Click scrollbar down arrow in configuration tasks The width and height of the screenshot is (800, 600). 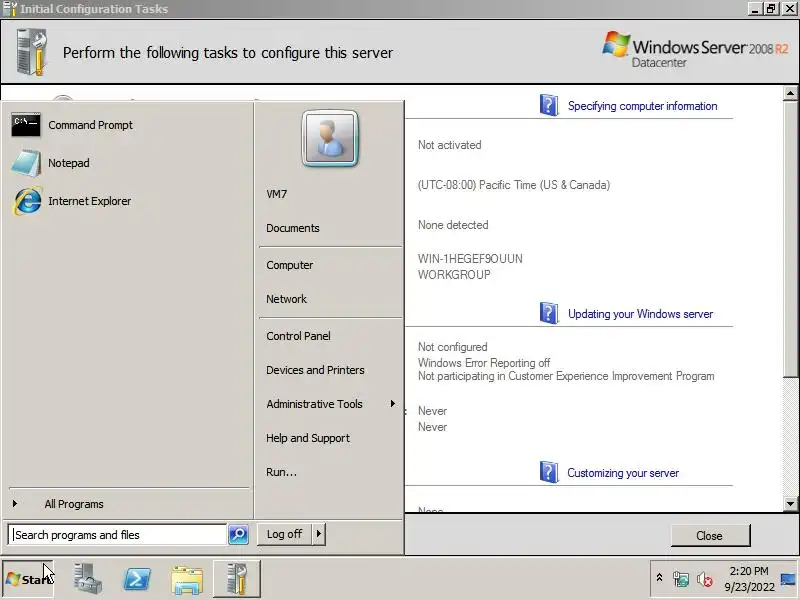790,504
